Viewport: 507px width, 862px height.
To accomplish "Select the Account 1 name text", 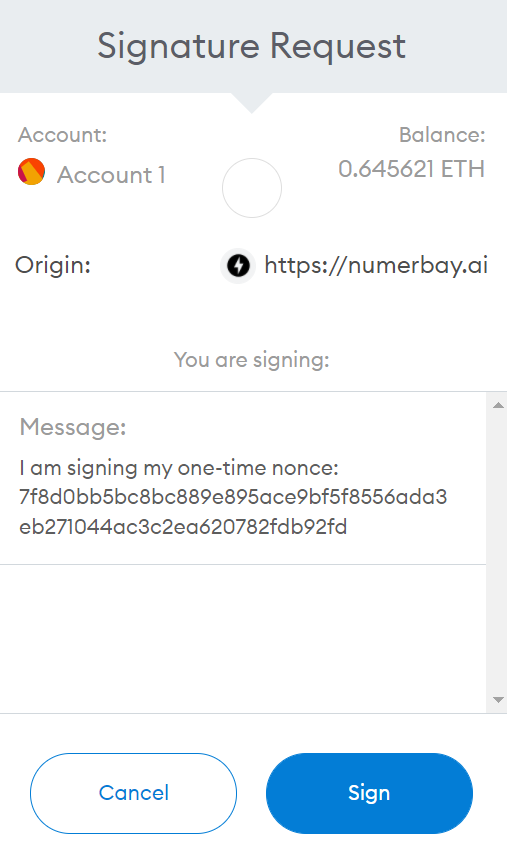I will tap(111, 175).
